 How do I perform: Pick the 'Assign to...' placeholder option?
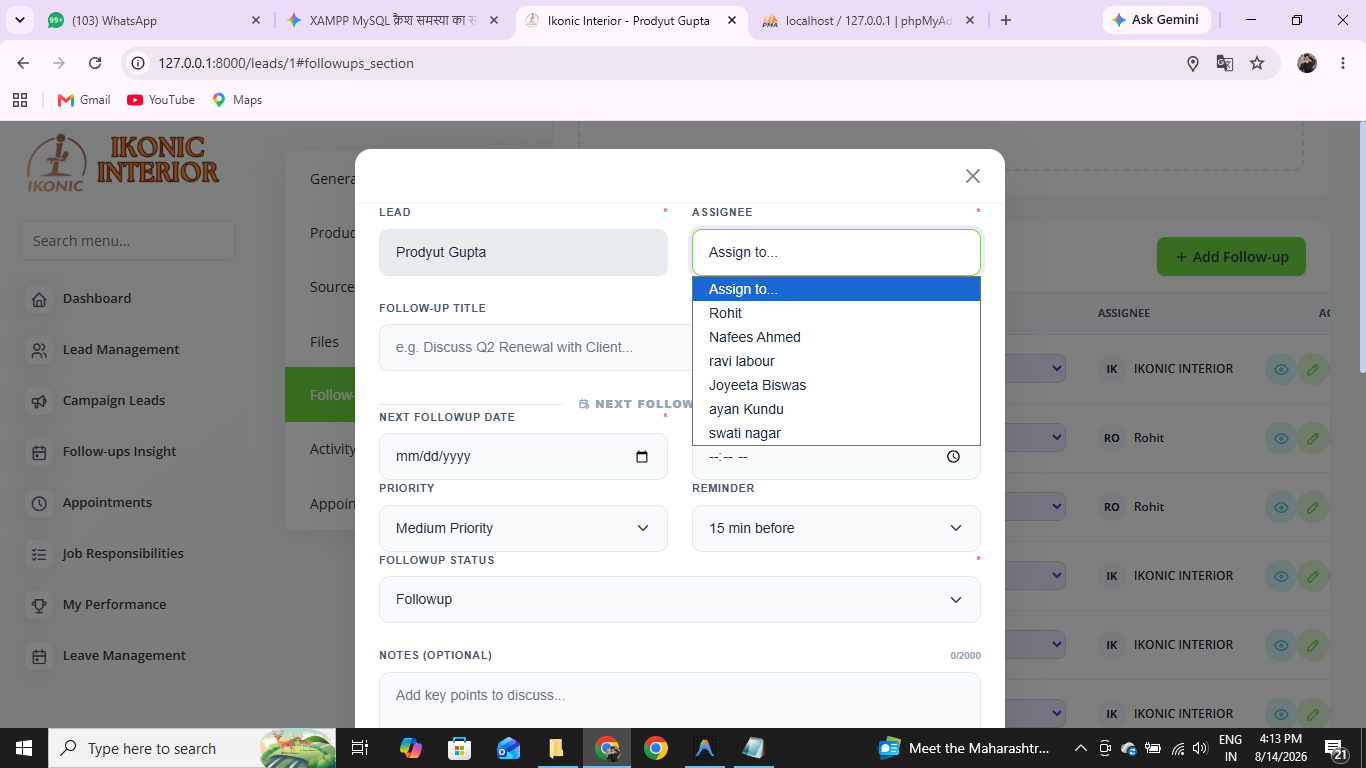pos(836,289)
